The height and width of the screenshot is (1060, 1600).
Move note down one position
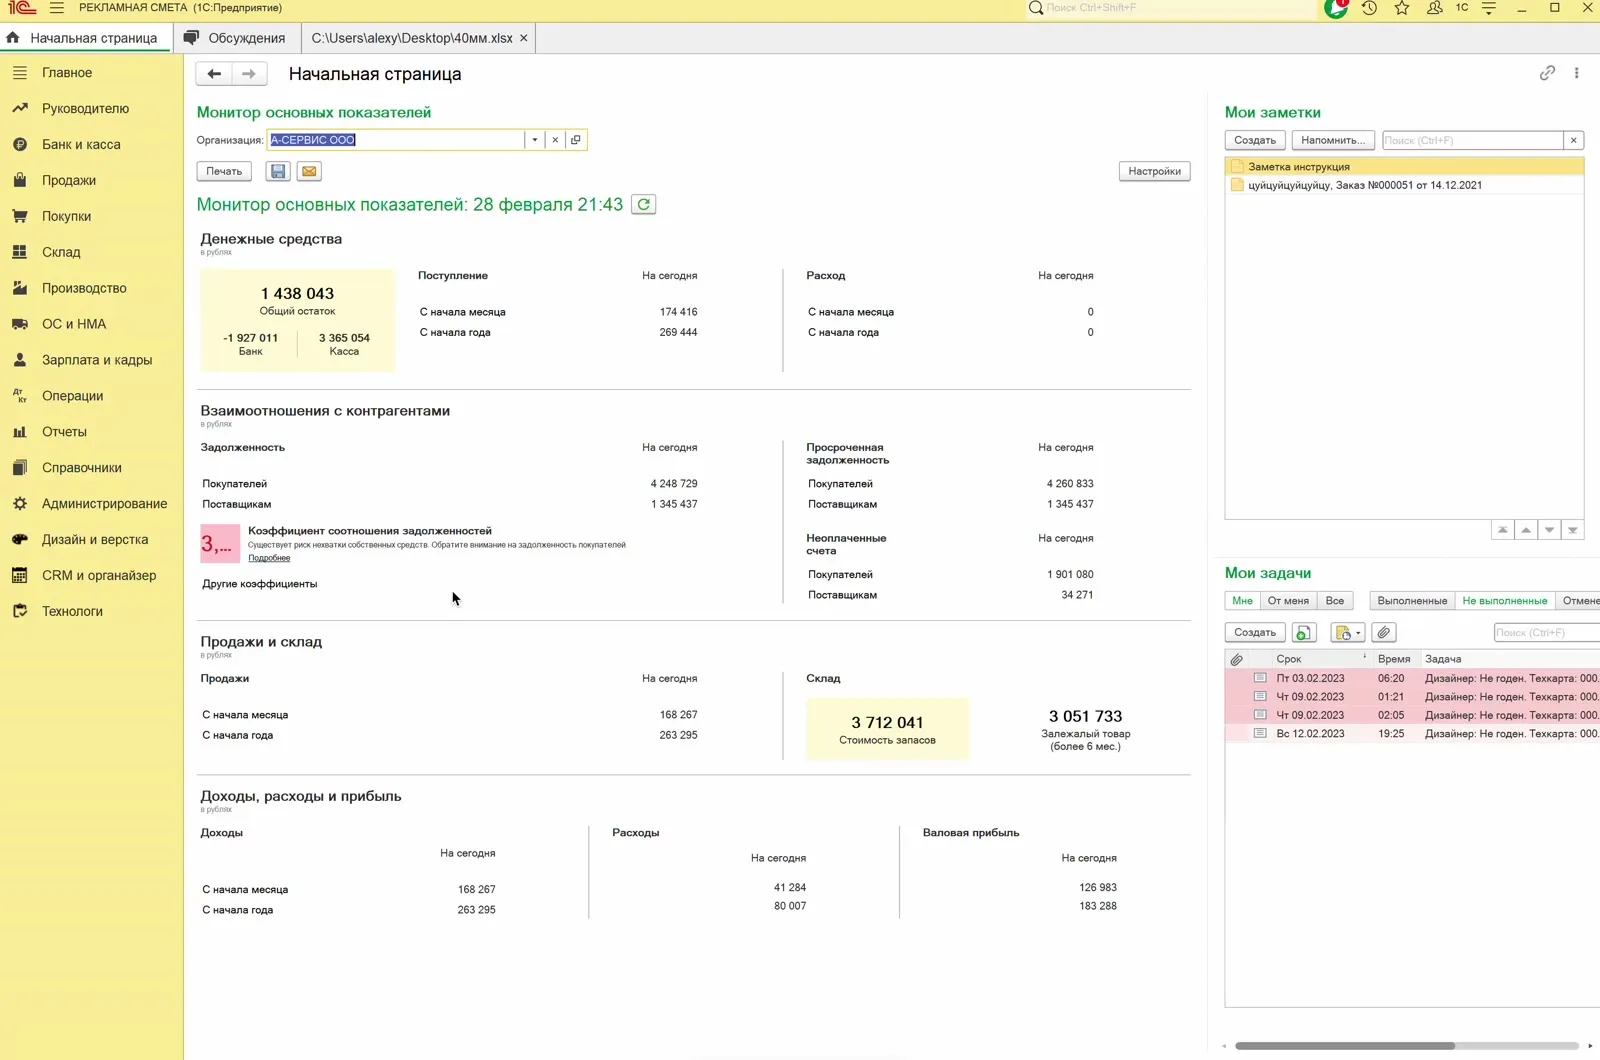1549,530
